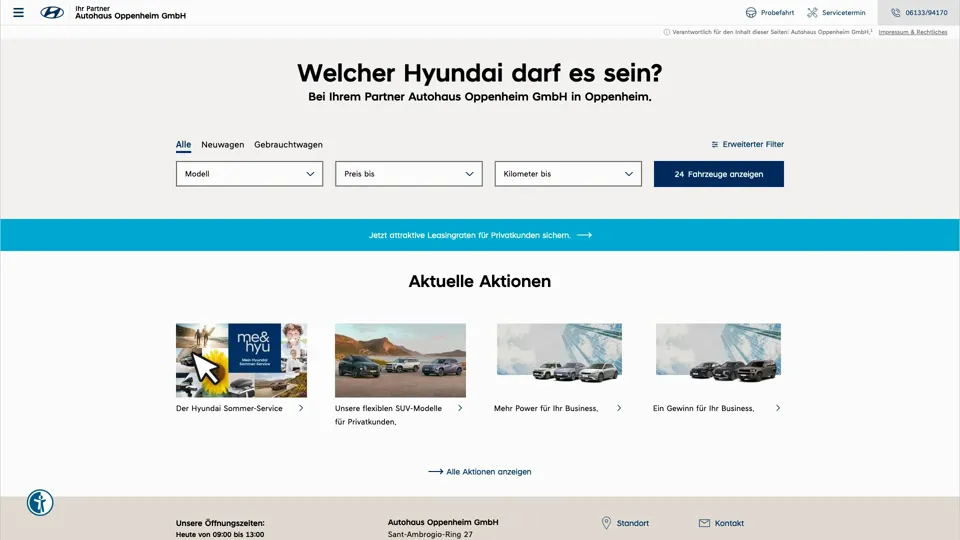Open Impressum & Rechtliches link
The image size is (960, 540).
point(913,32)
